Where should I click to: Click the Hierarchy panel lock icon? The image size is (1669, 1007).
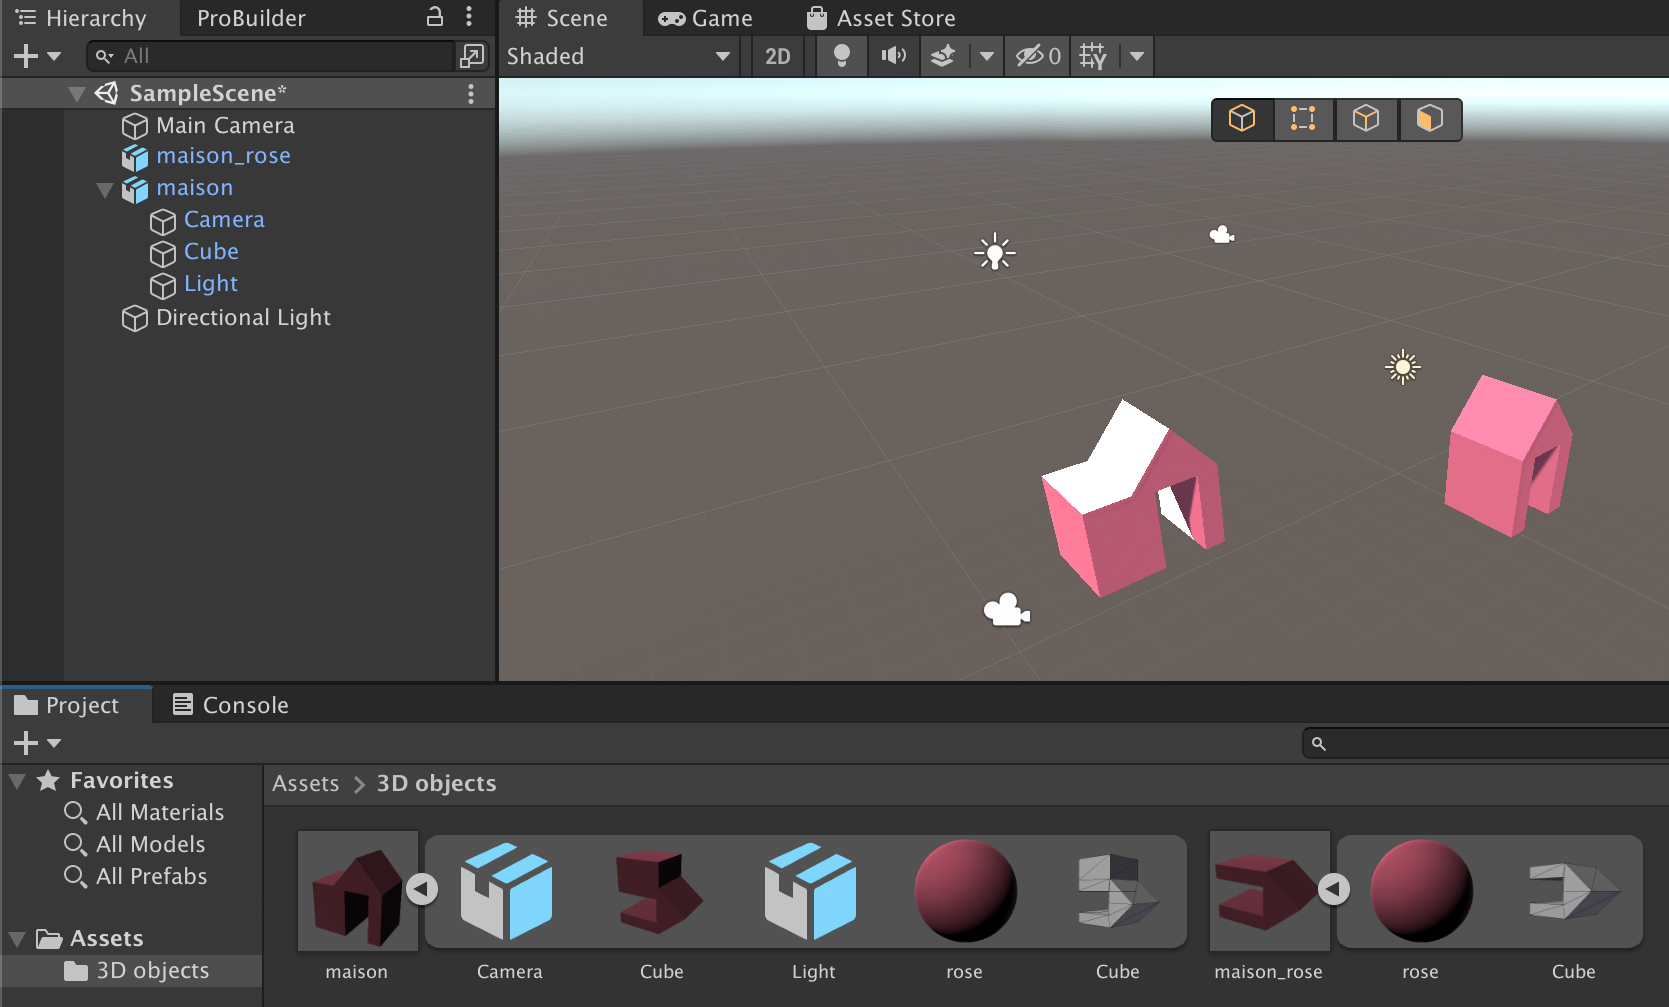pos(435,17)
